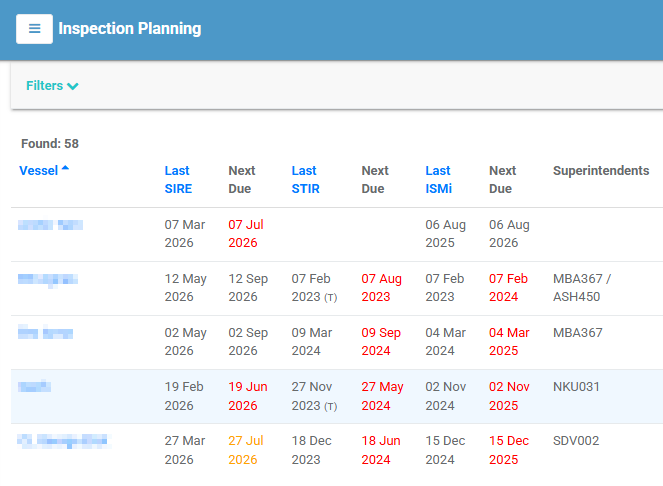Viewport: 663px width, 486px height.
Task: Select the highlighted row's 19 Jun 2026 date
Action: pos(248,396)
